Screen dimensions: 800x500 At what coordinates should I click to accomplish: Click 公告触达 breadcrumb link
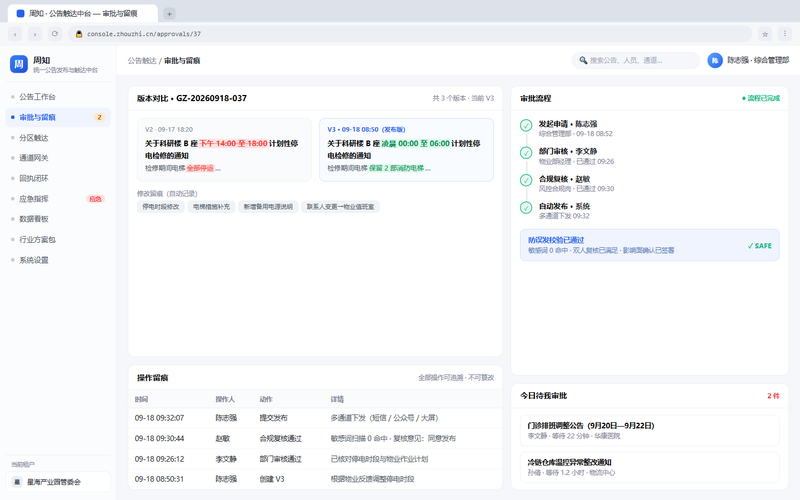point(142,61)
